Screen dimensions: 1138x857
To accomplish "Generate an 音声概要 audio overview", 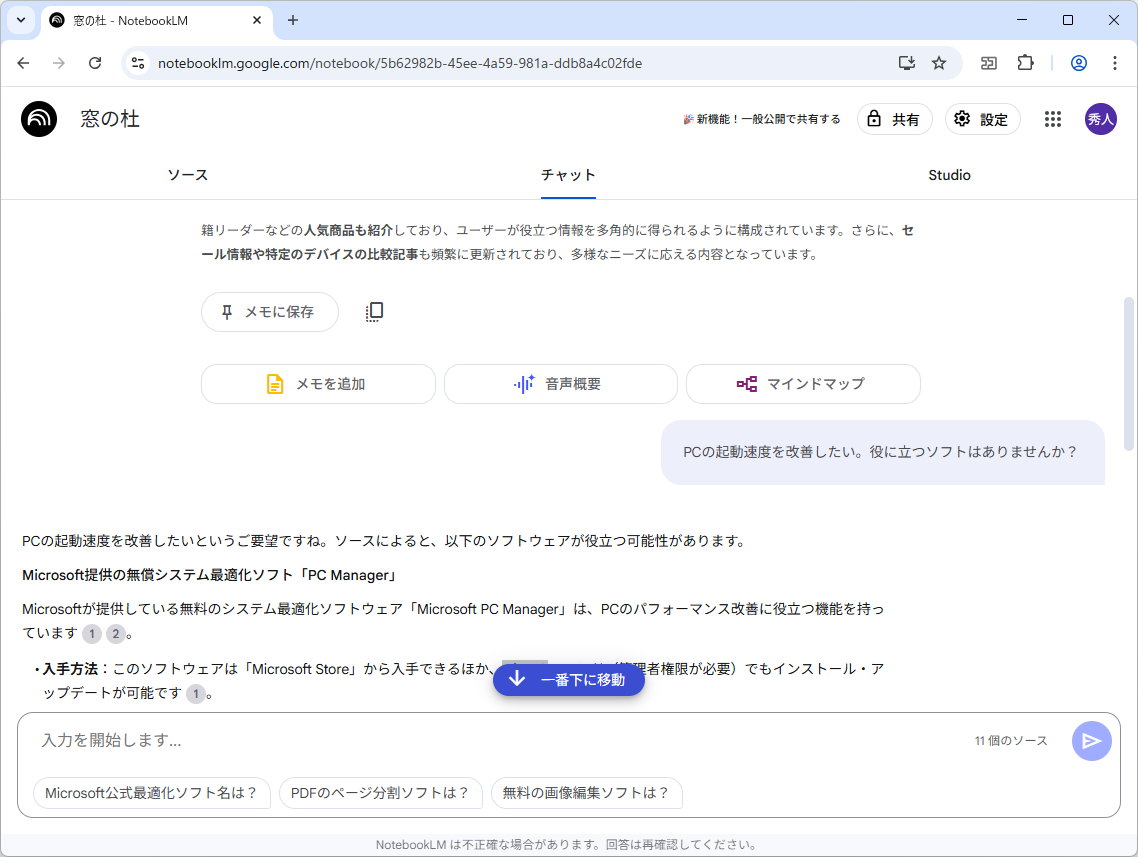I will click(x=560, y=384).
